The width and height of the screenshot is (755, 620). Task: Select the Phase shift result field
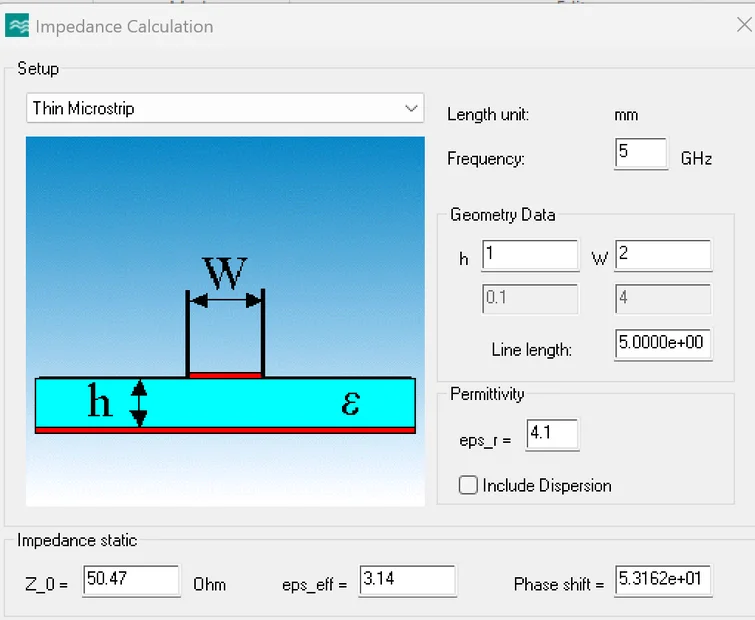[663, 581]
